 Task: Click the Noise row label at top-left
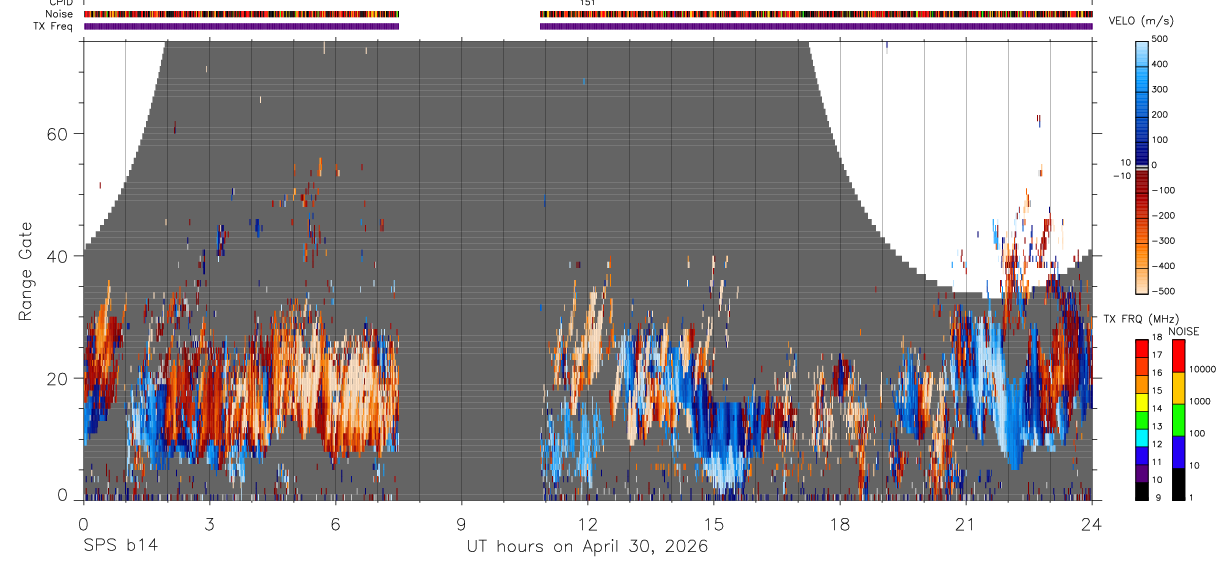pyautogui.click(x=59, y=14)
